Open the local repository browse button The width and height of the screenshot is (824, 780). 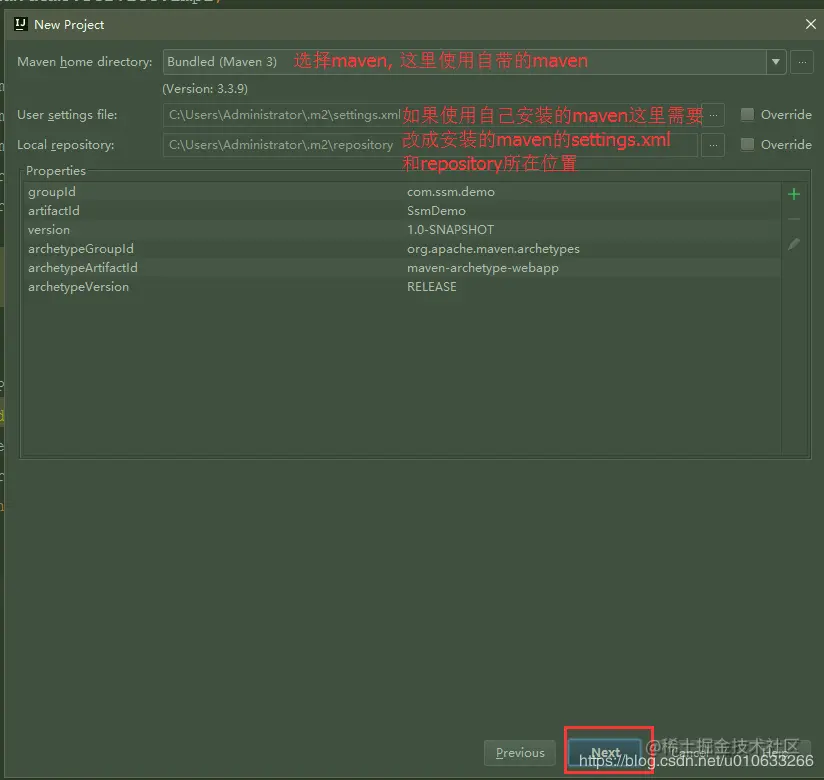tap(713, 145)
